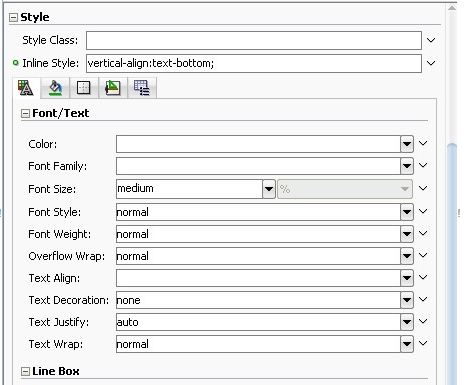
Task: Open the Border/Outline style tab icon
Action: click(113, 88)
